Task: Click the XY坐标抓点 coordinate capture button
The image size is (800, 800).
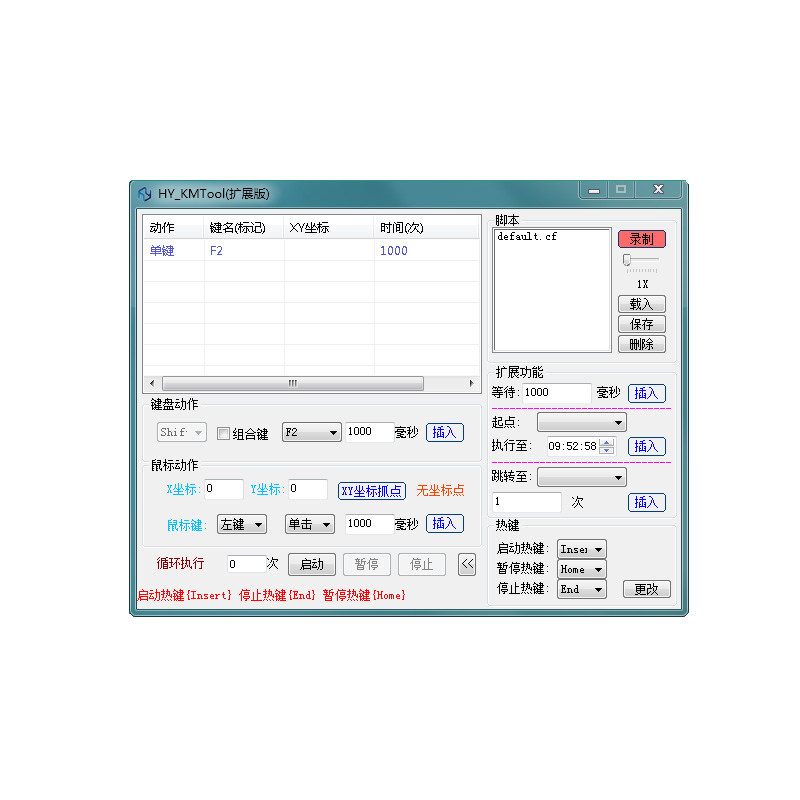Action: (372, 491)
